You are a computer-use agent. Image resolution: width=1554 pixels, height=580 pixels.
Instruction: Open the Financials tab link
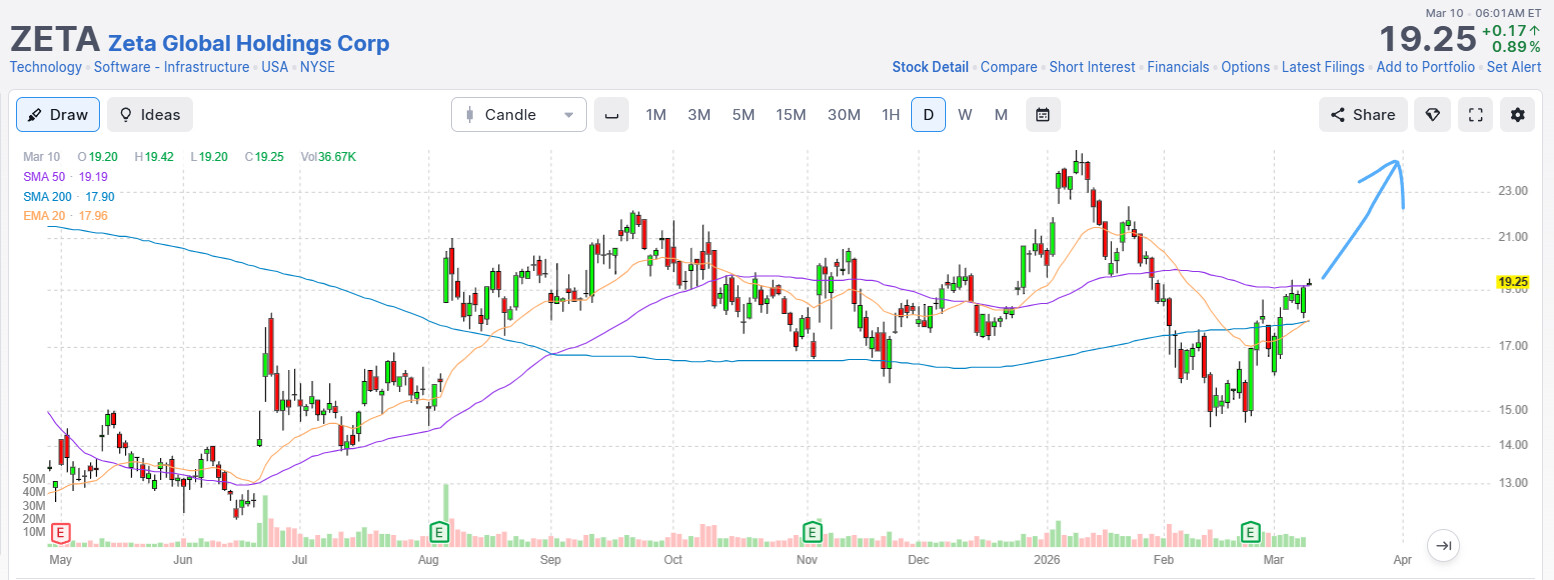point(1178,67)
